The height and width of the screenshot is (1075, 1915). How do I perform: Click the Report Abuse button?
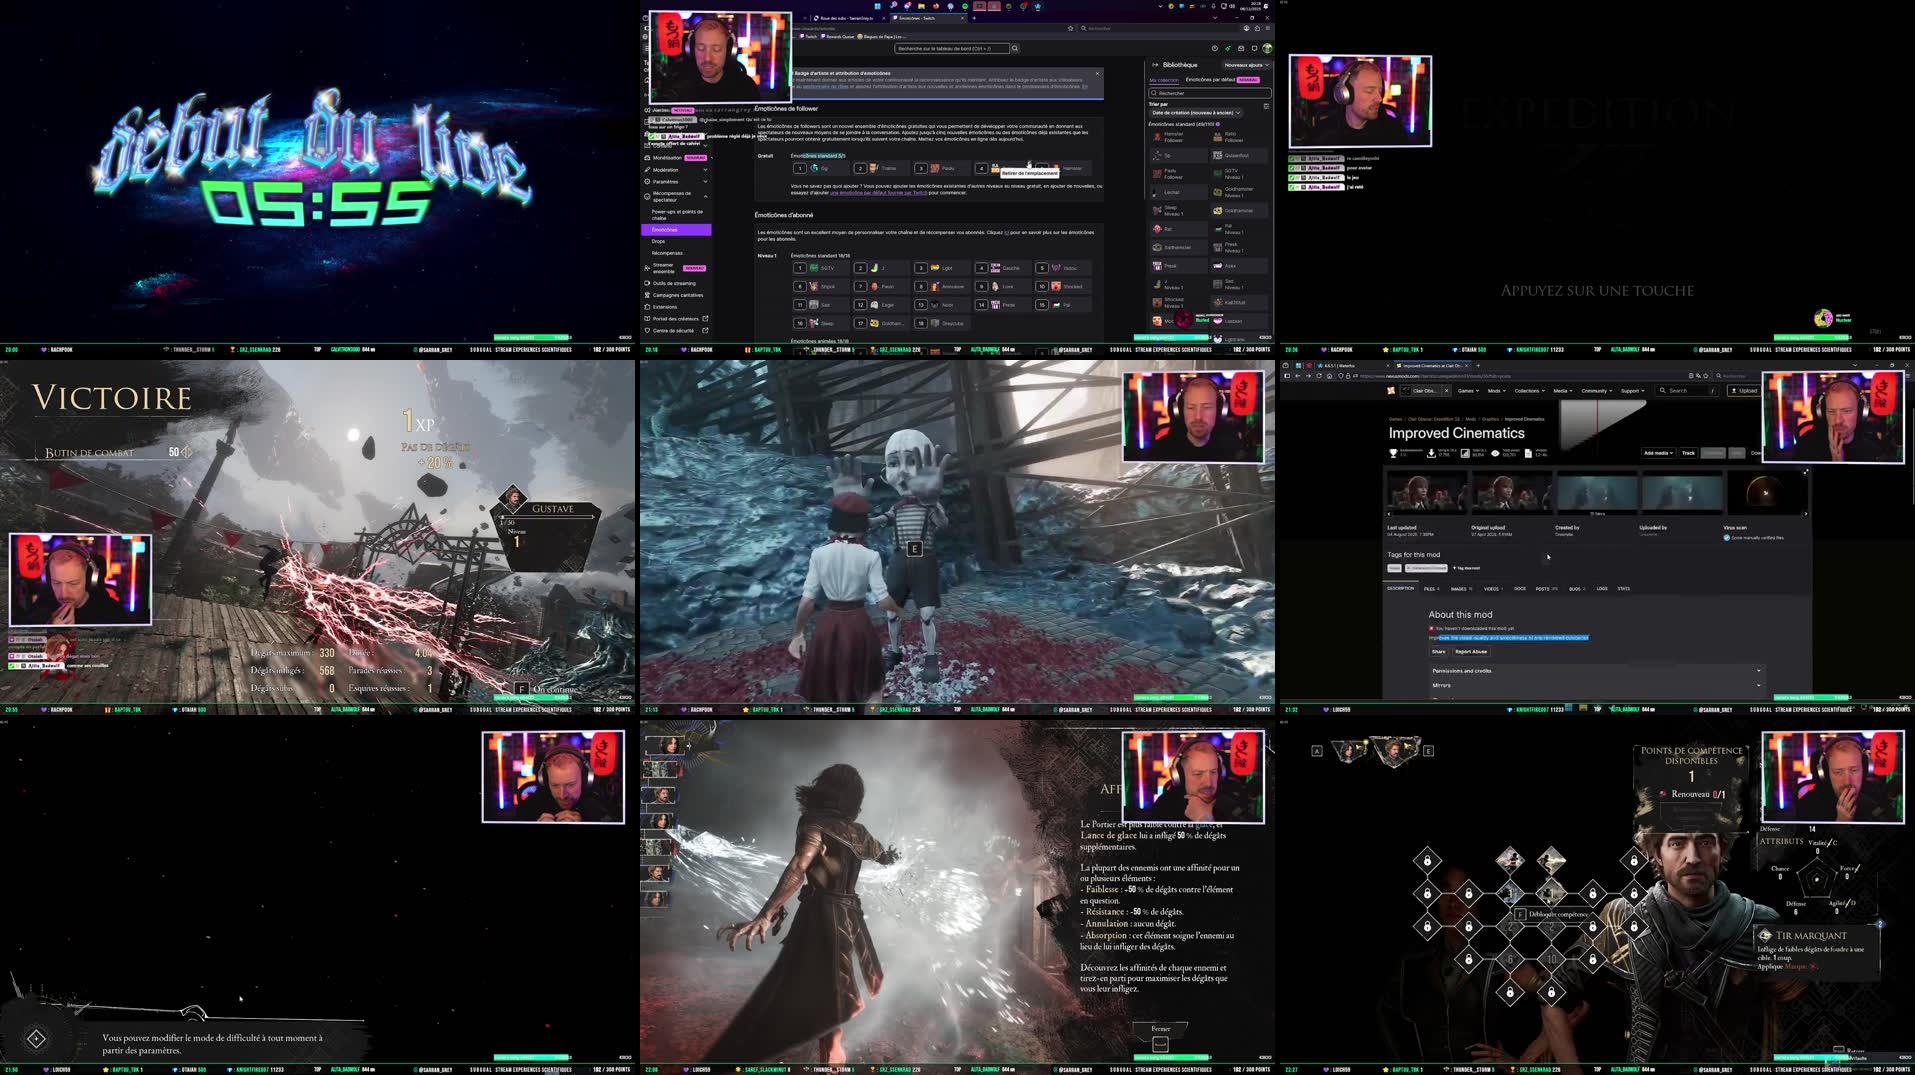click(1469, 651)
